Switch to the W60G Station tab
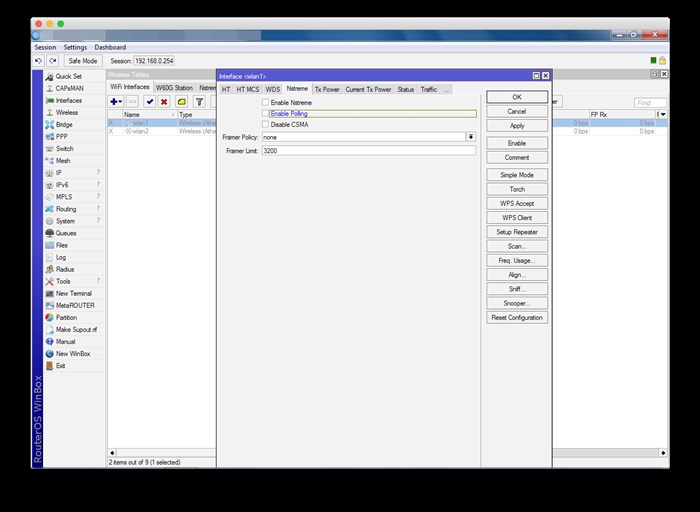The height and width of the screenshot is (512, 700). (x=174, y=87)
